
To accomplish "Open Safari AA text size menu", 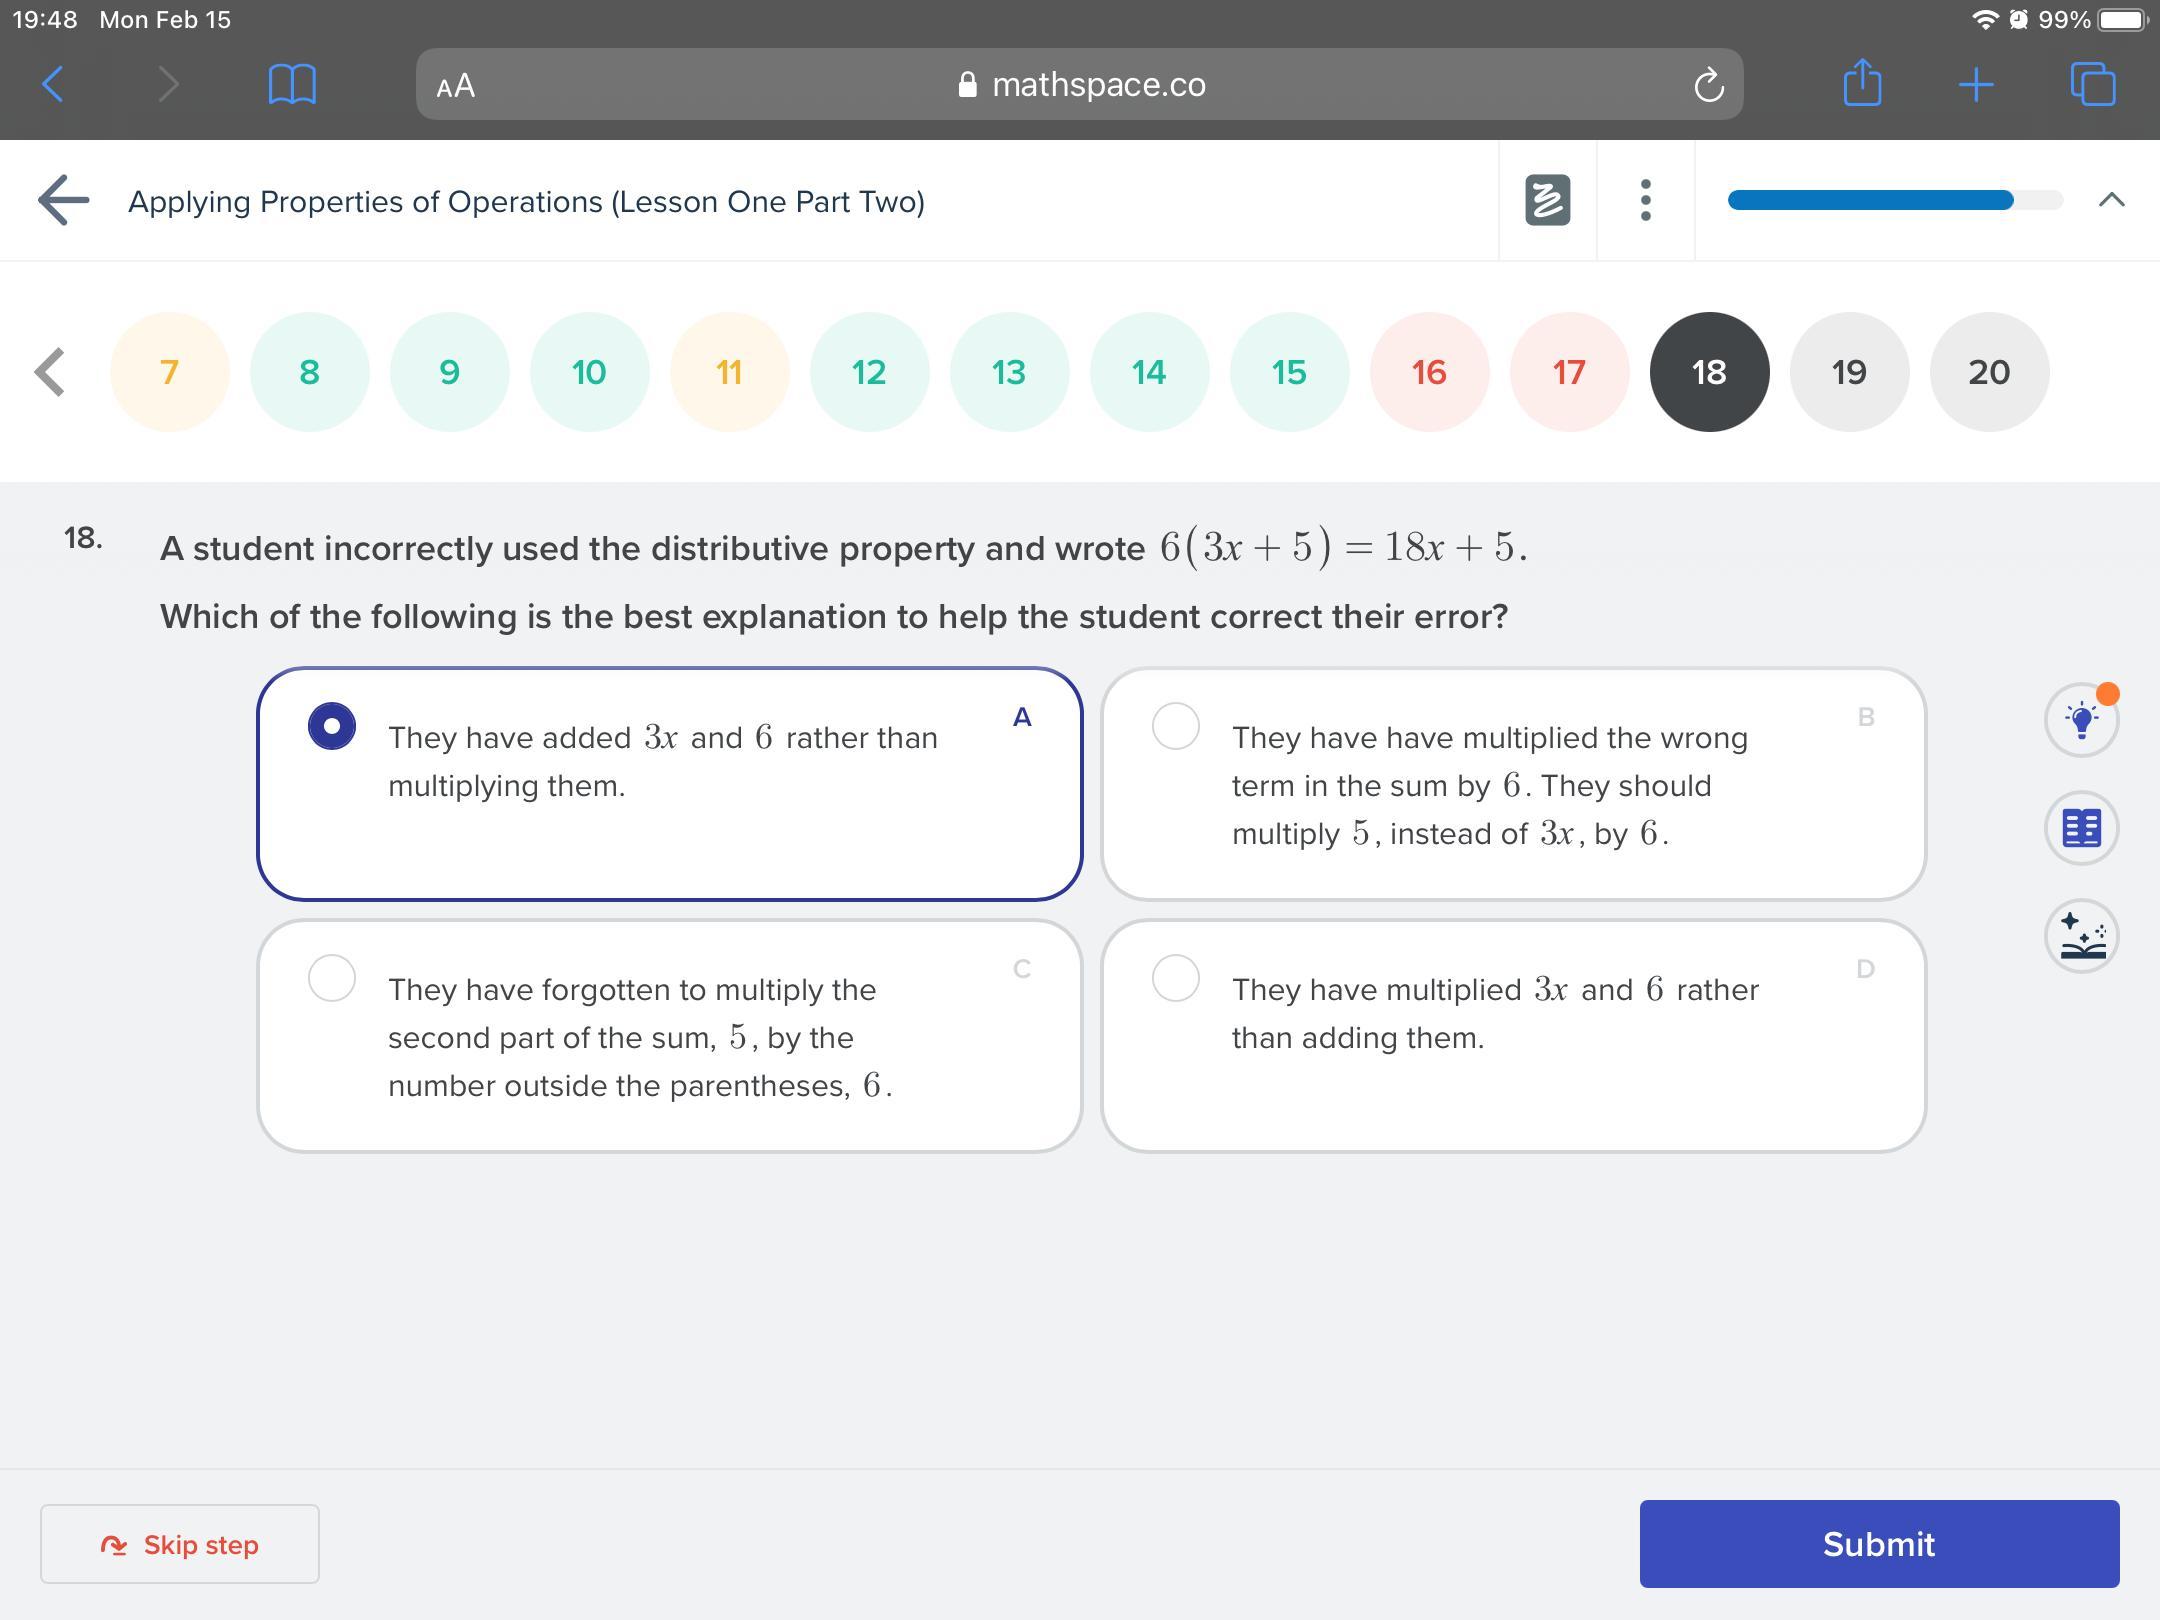I will pyautogui.click(x=456, y=86).
